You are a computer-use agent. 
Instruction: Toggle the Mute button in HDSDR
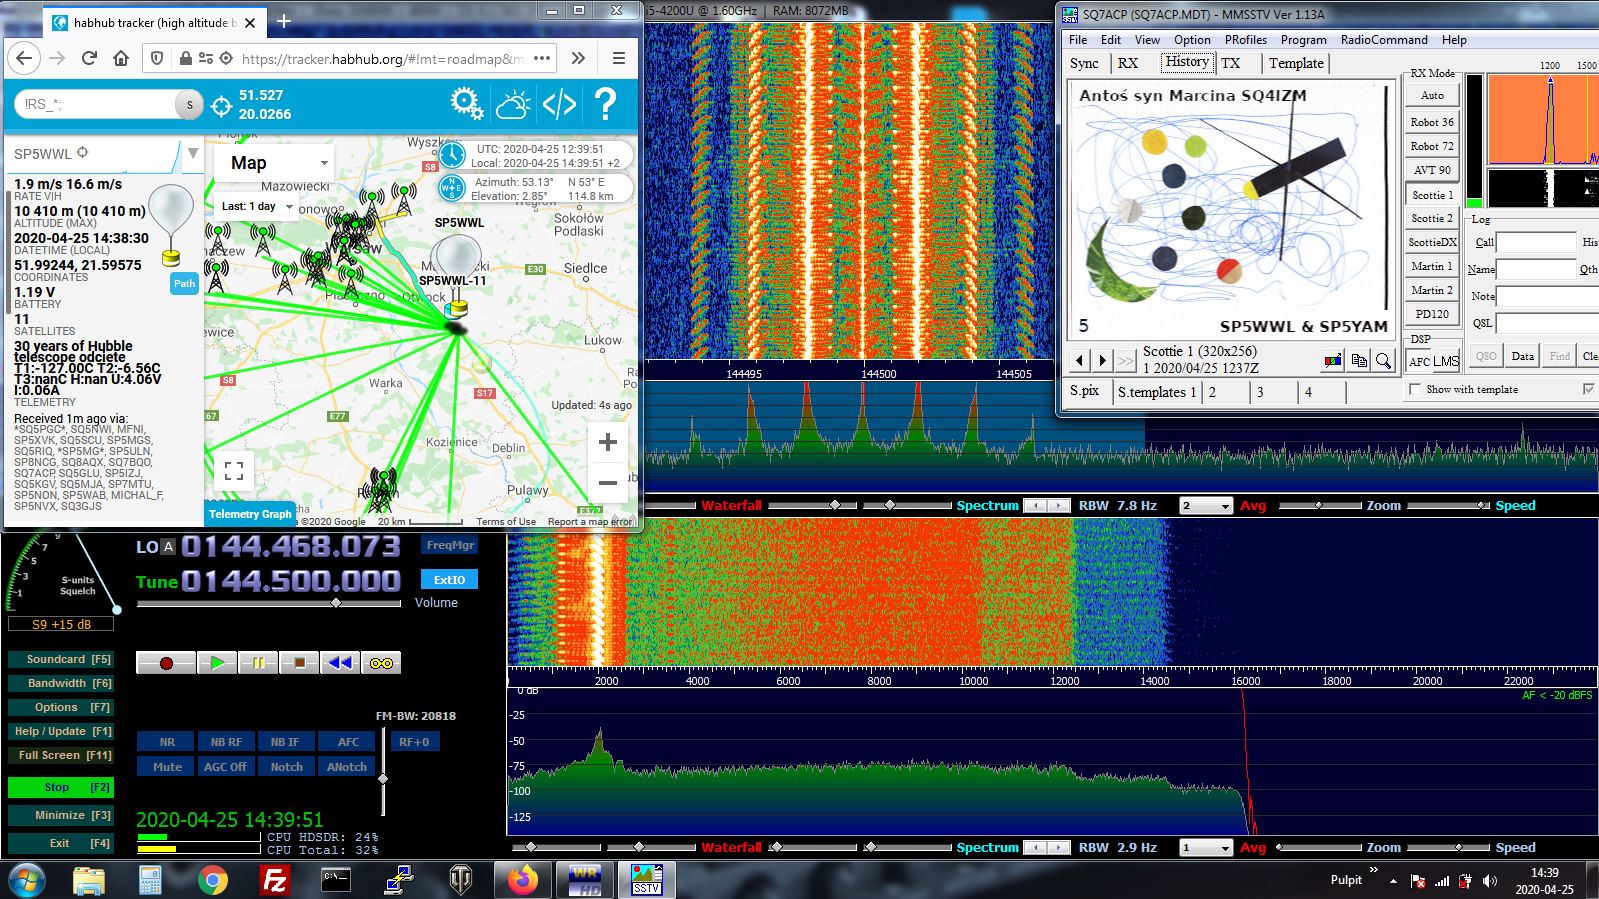coord(167,767)
